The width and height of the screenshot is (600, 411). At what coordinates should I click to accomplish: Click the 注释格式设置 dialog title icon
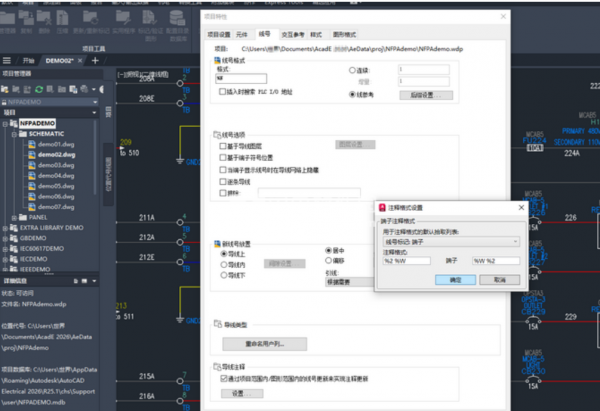coord(382,207)
